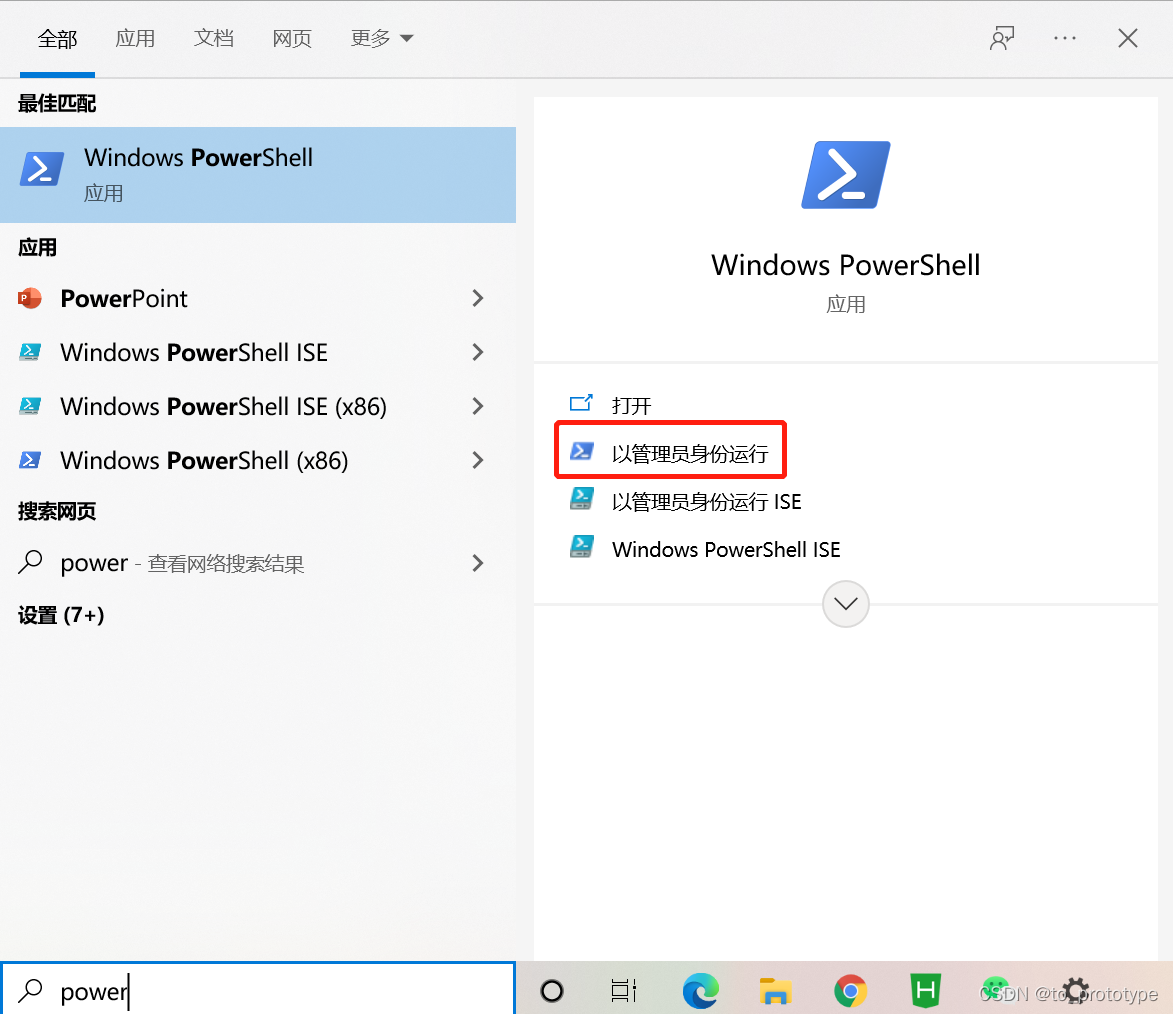Click 以管理员身份运行 ISE action
The height and width of the screenshot is (1014, 1173).
pyautogui.click(x=706, y=501)
